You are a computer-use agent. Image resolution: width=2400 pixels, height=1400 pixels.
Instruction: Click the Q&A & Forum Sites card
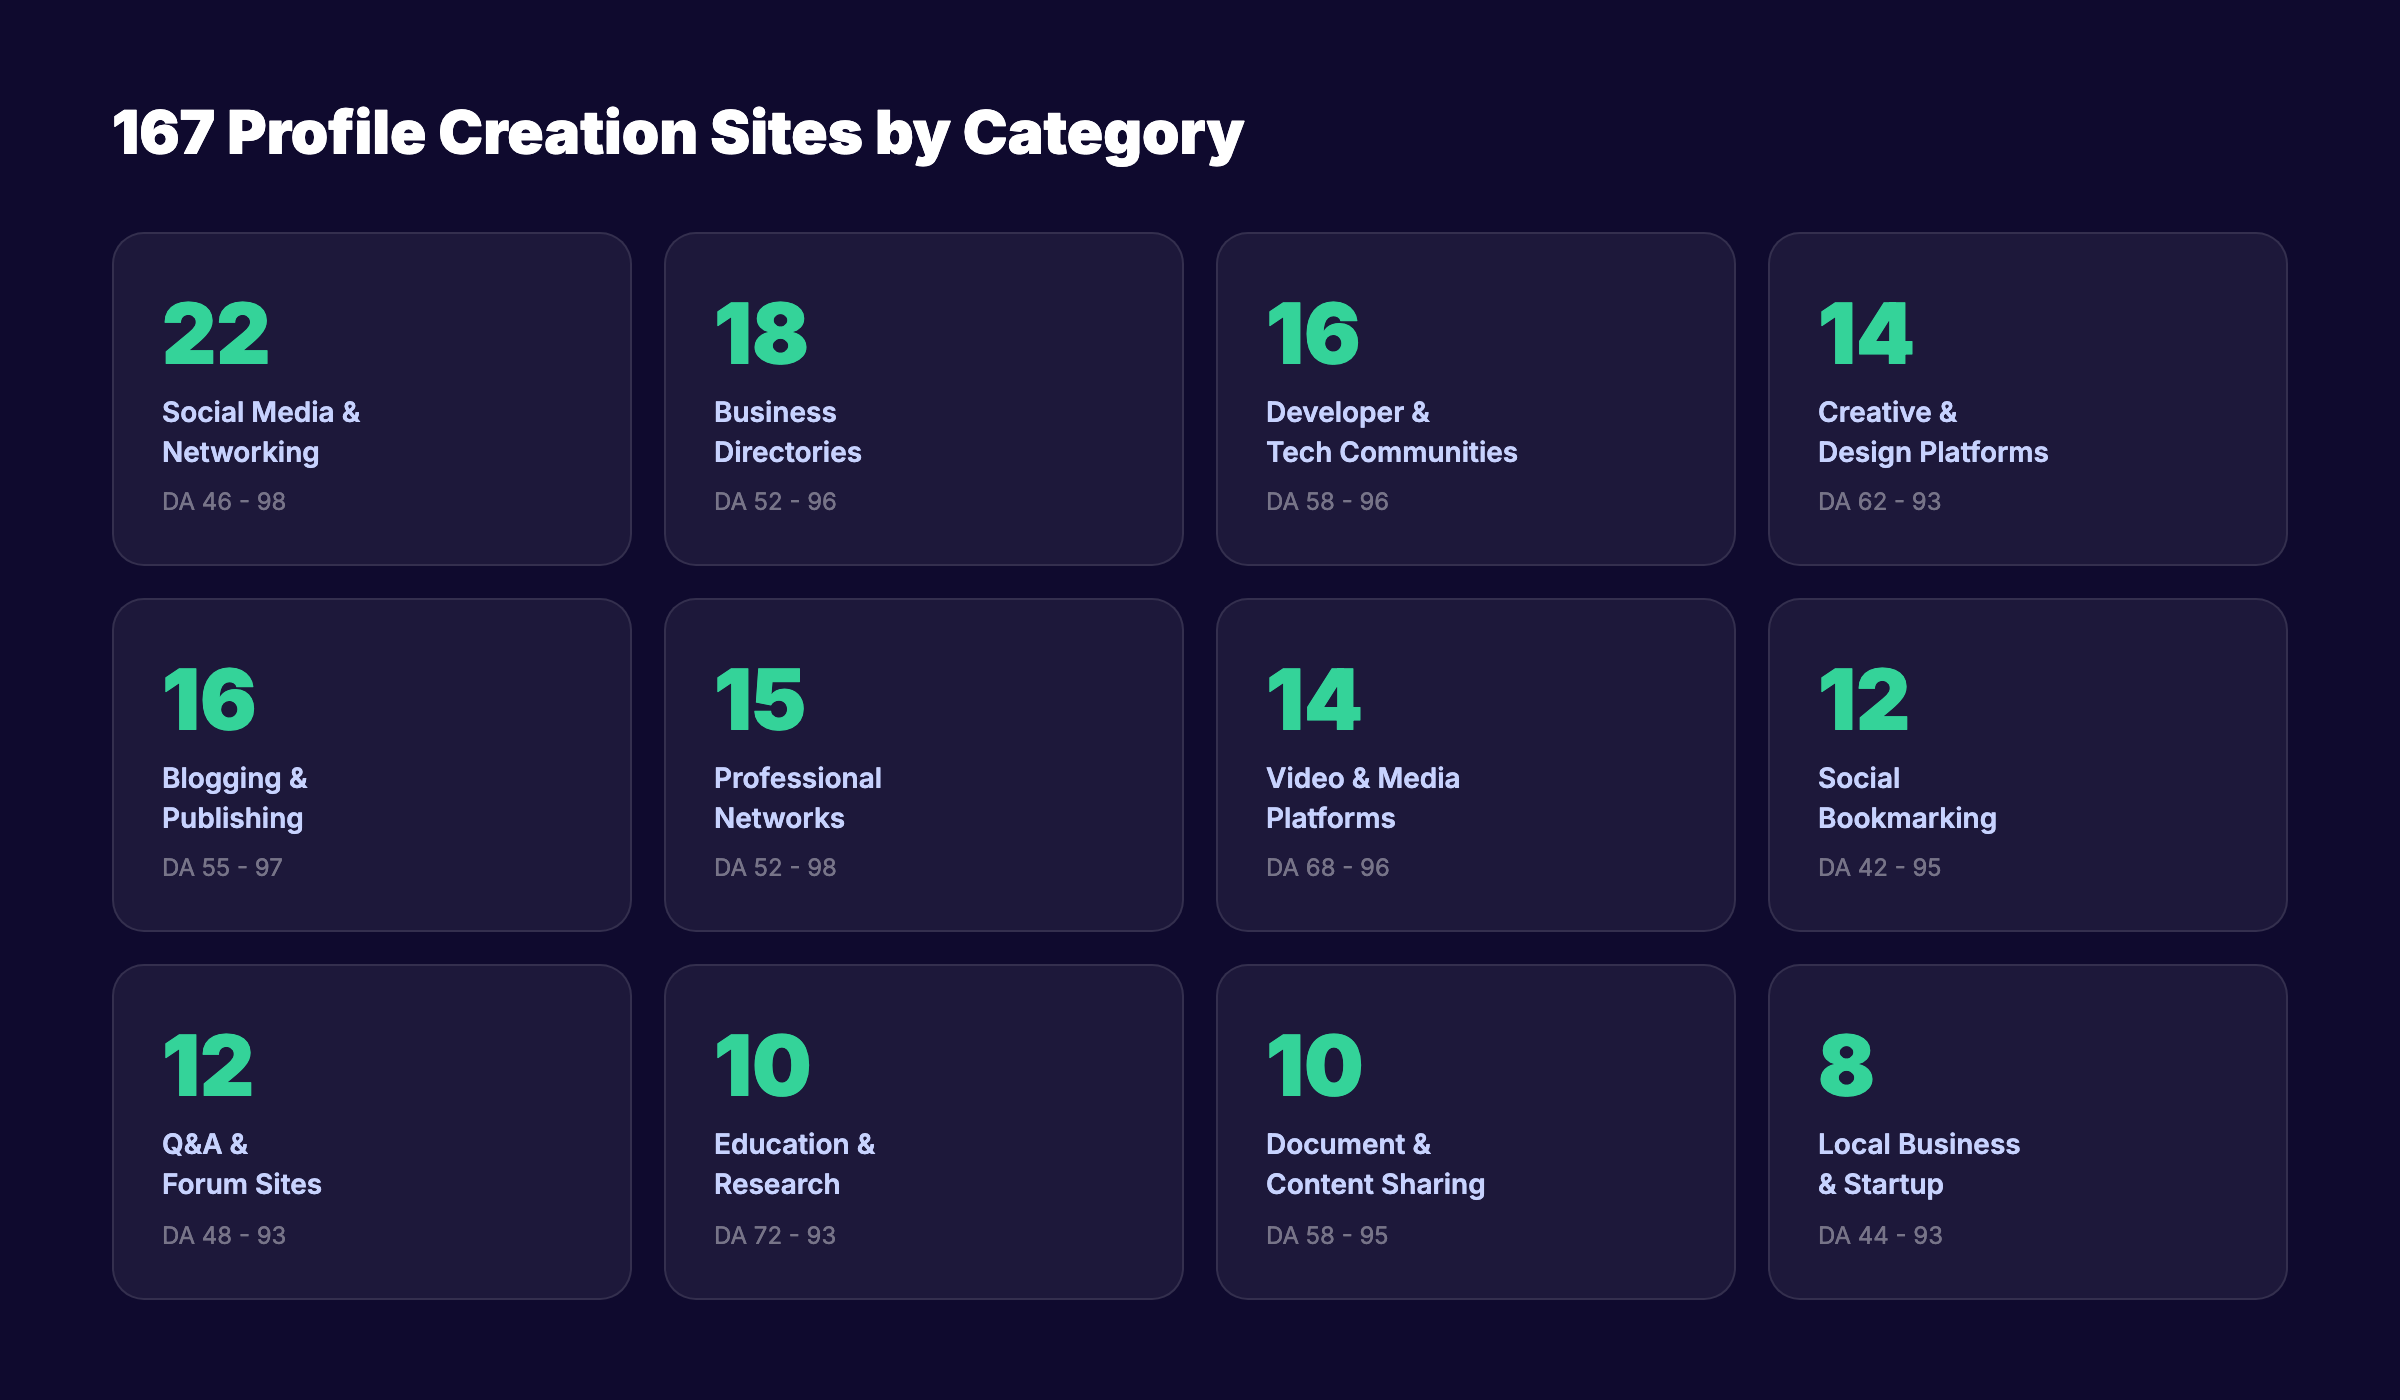tap(372, 1130)
